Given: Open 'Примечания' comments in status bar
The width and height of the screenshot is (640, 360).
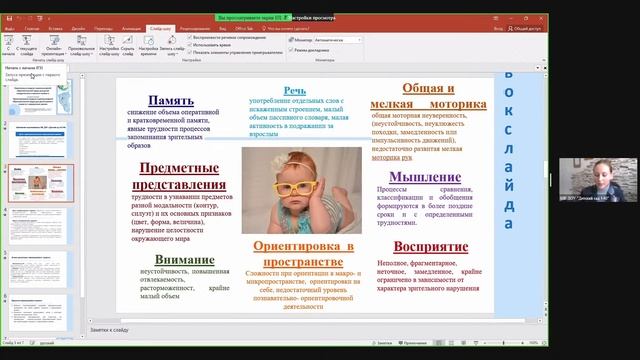Looking at the screenshot, I should coord(412,343).
